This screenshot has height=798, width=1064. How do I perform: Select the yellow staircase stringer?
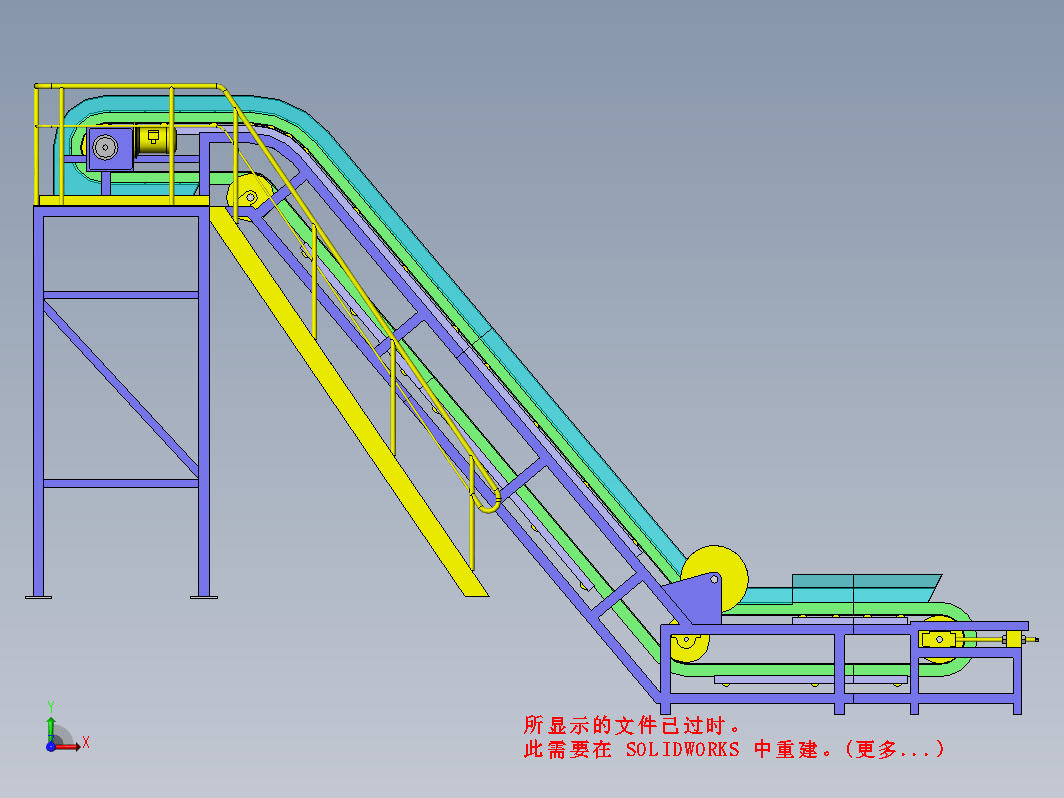click(x=348, y=402)
